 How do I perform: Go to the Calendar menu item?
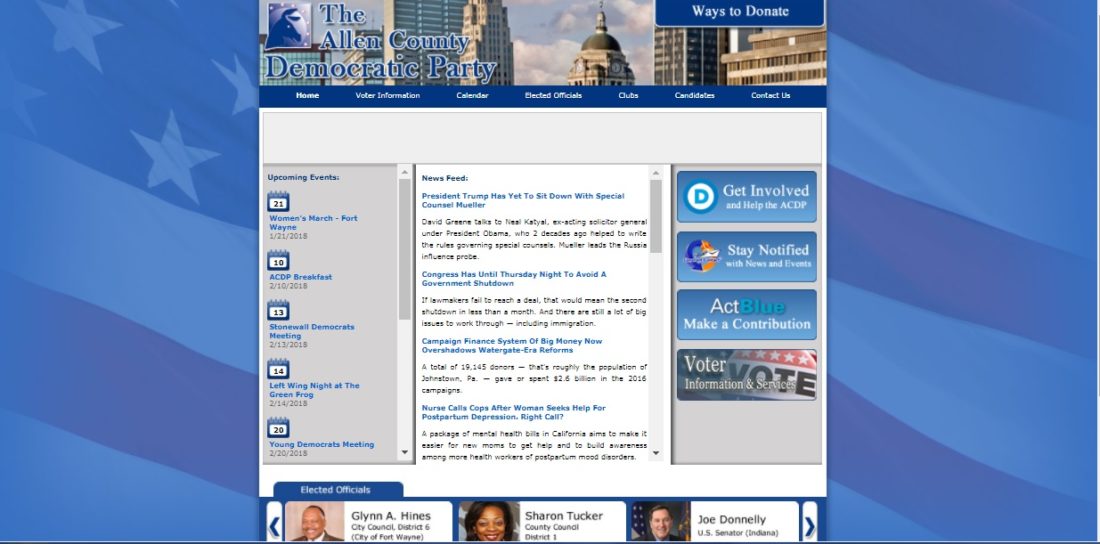472,95
